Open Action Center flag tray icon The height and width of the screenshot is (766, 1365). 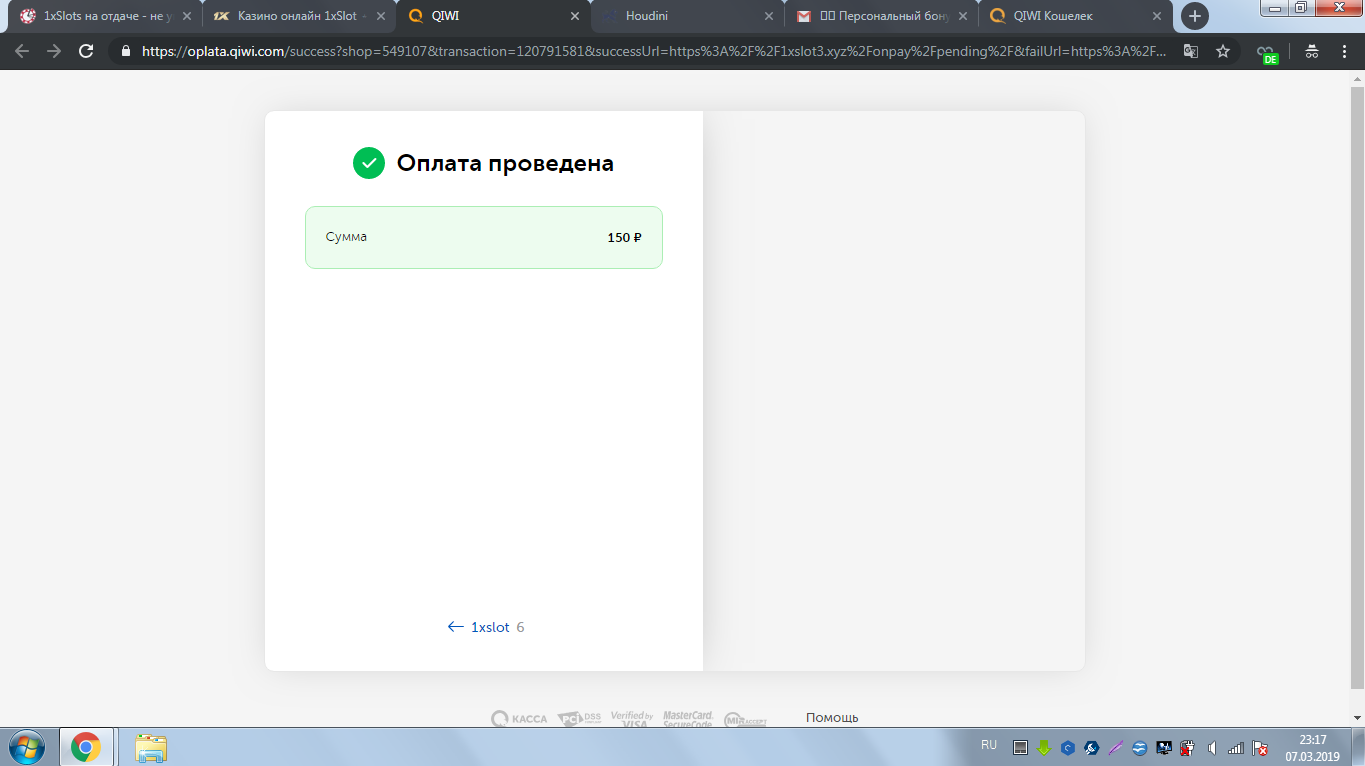[x=1260, y=747]
